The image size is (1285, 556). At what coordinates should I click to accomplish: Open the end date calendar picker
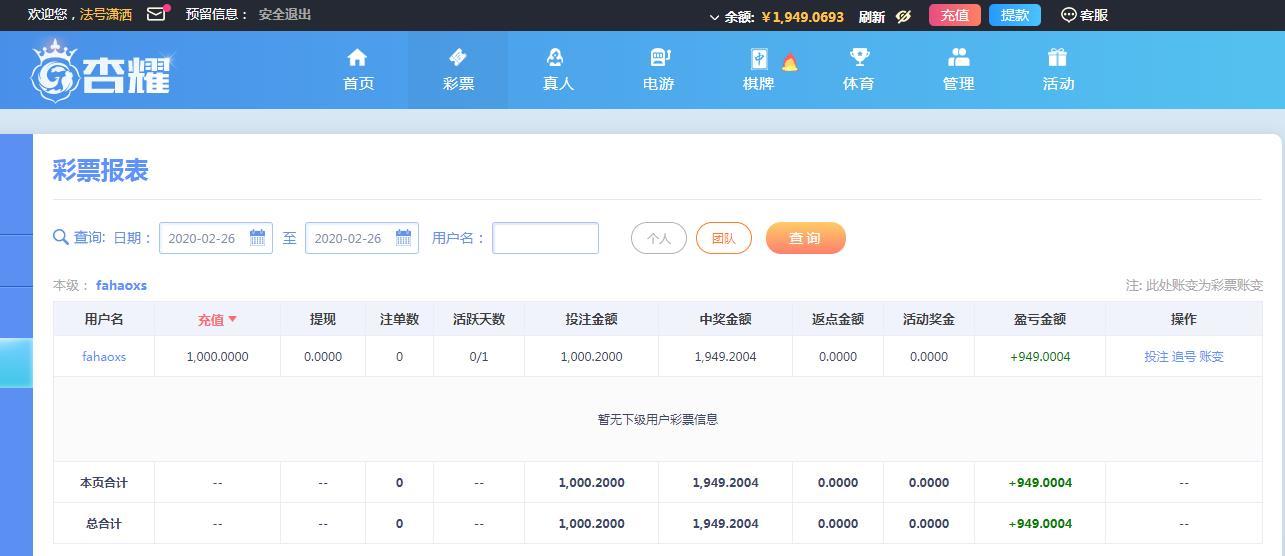403,238
